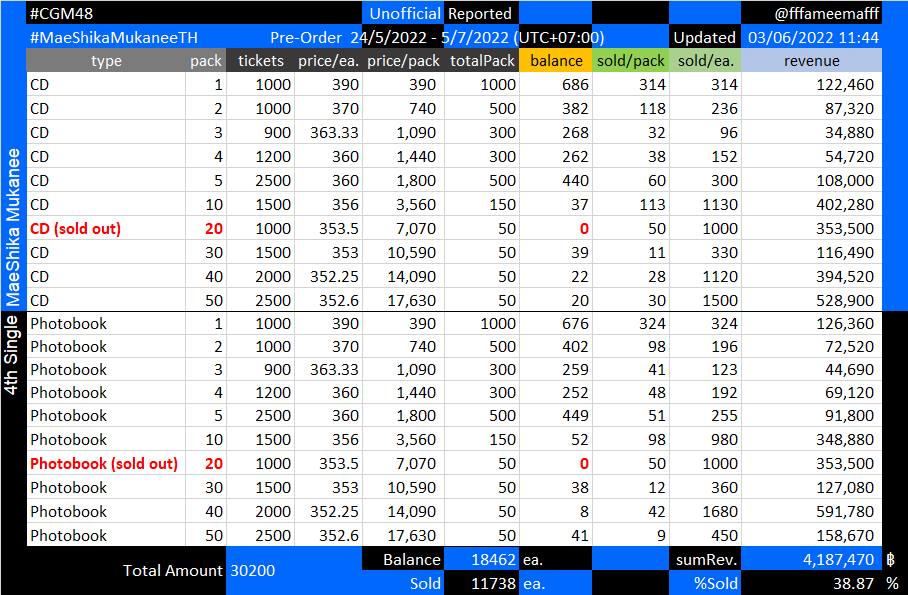Click the Pre-Order date range text
The image size is (908, 595).
(x=437, y=38)
